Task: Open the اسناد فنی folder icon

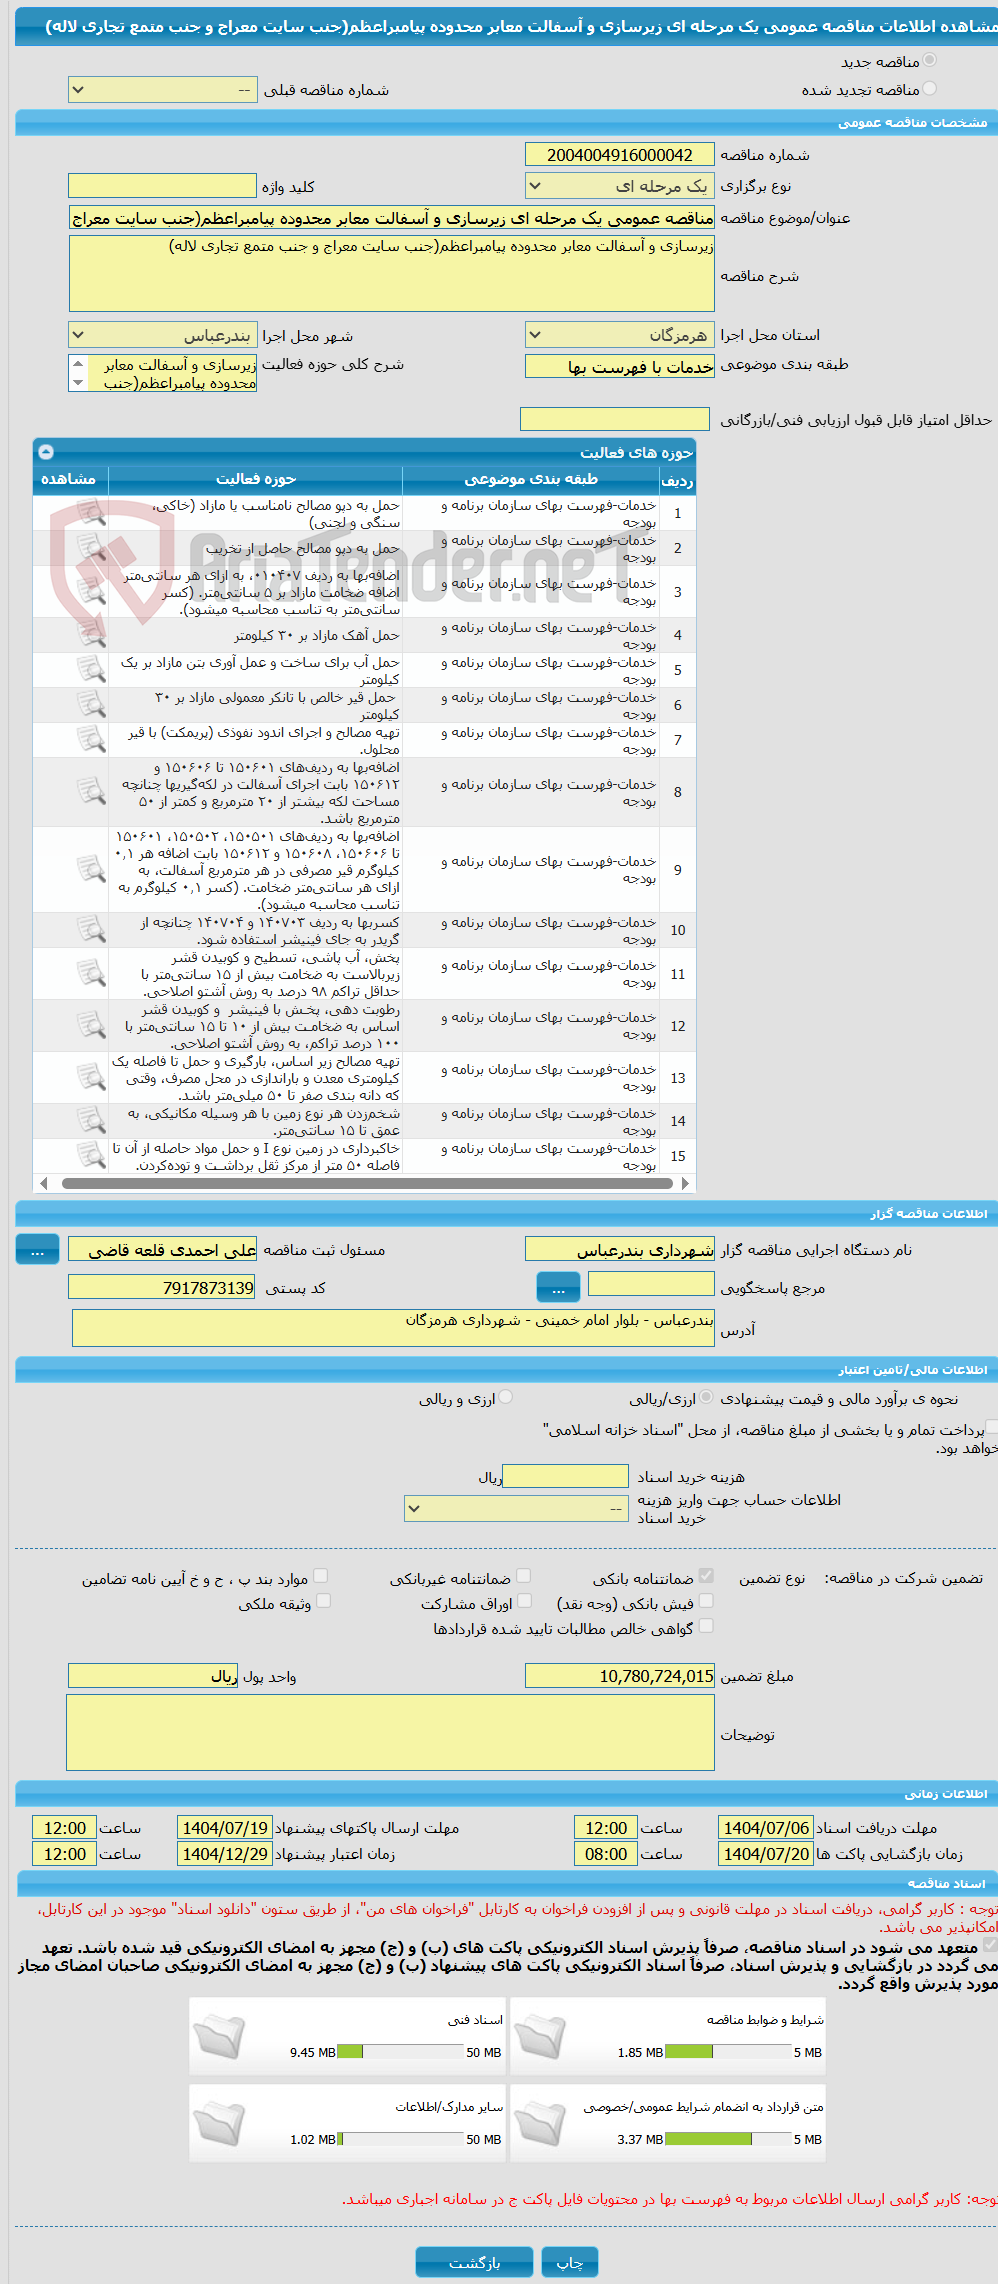Action: pyautogui.click(x=219, y=2036)
